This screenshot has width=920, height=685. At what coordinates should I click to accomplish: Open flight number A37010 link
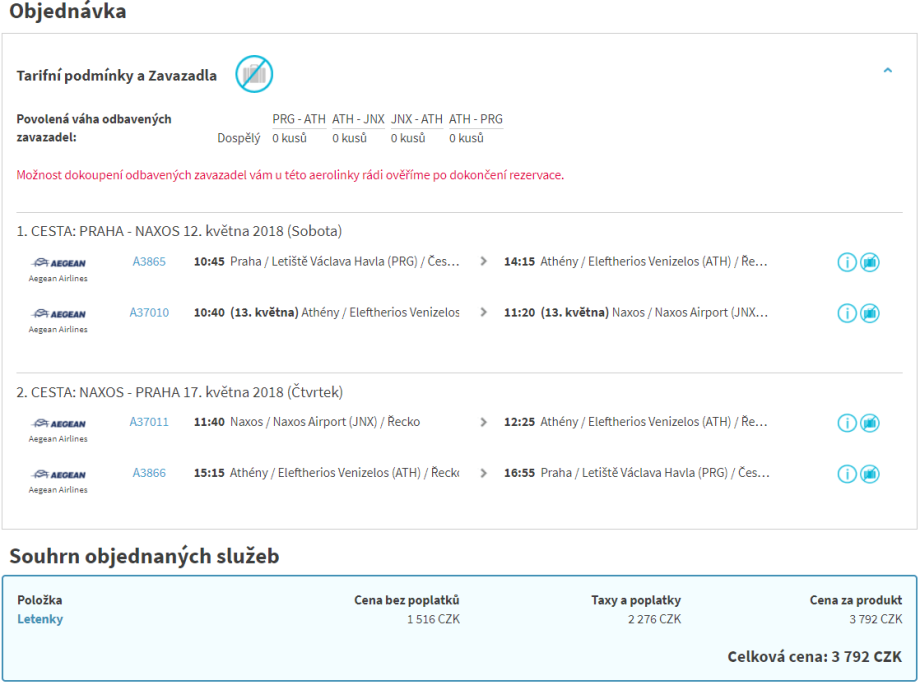149,313
